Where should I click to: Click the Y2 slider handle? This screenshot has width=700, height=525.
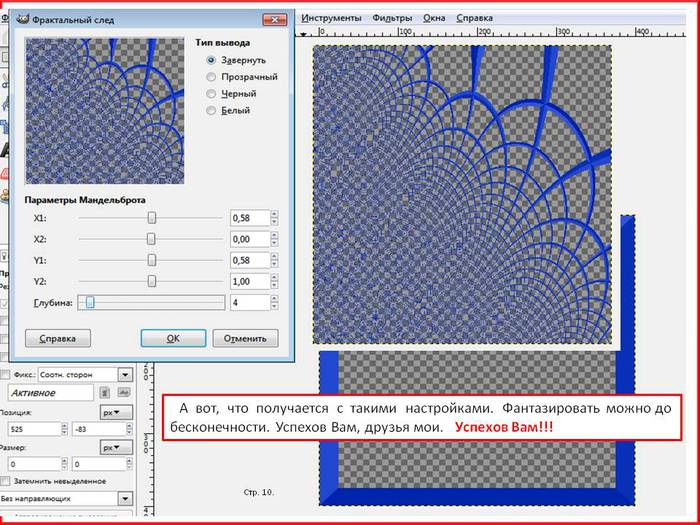click(x=152, y=281)
